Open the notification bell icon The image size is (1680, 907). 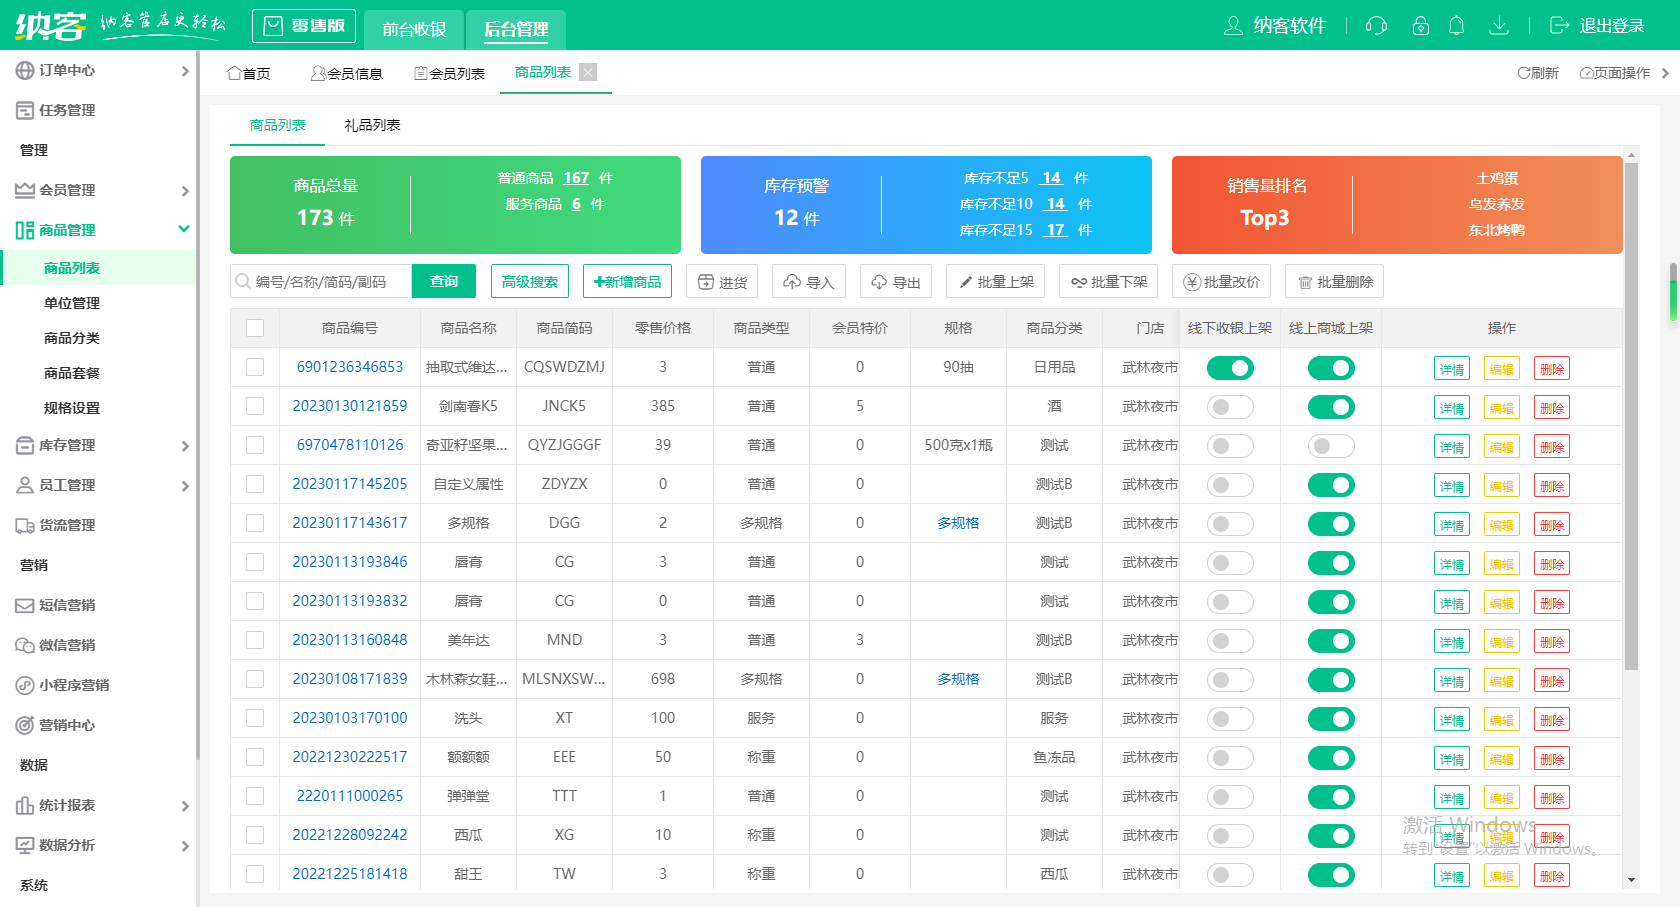[1458, 26]
